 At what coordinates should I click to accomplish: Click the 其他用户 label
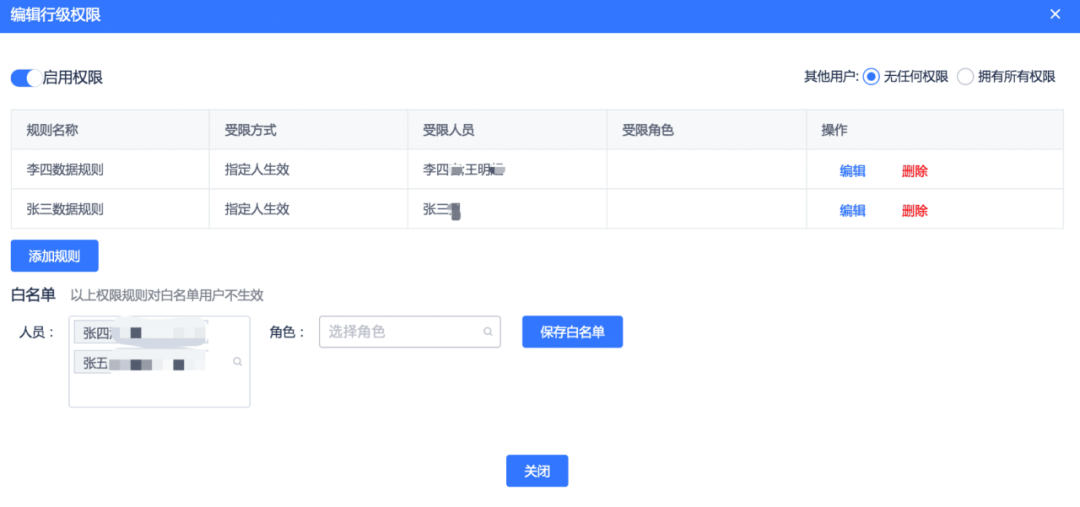(831, 77)
